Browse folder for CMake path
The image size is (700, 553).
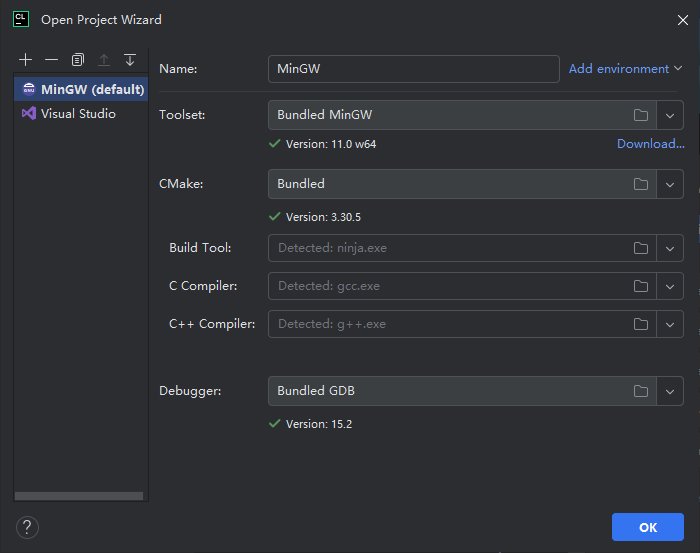[x=641, y=184]
